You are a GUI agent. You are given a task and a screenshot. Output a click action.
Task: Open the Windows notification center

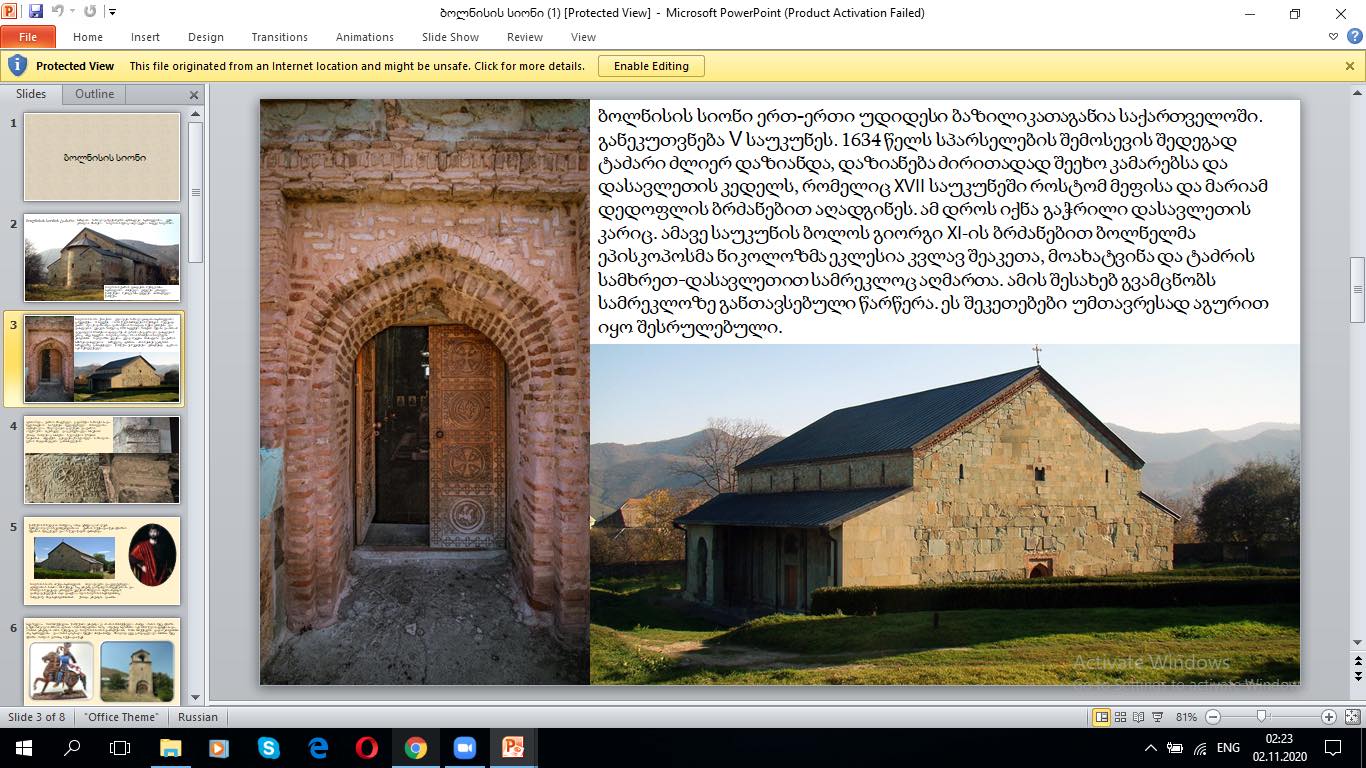pos(1332,748)
